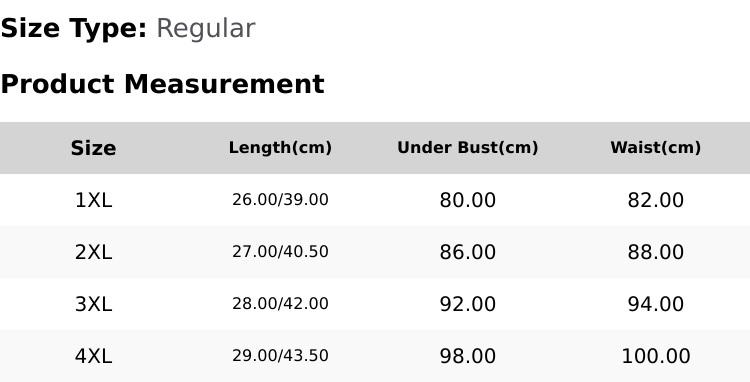750x382 pixels.
Task: Click the 28.00/42.00 length cell
Action: click(x=280, y=304)
